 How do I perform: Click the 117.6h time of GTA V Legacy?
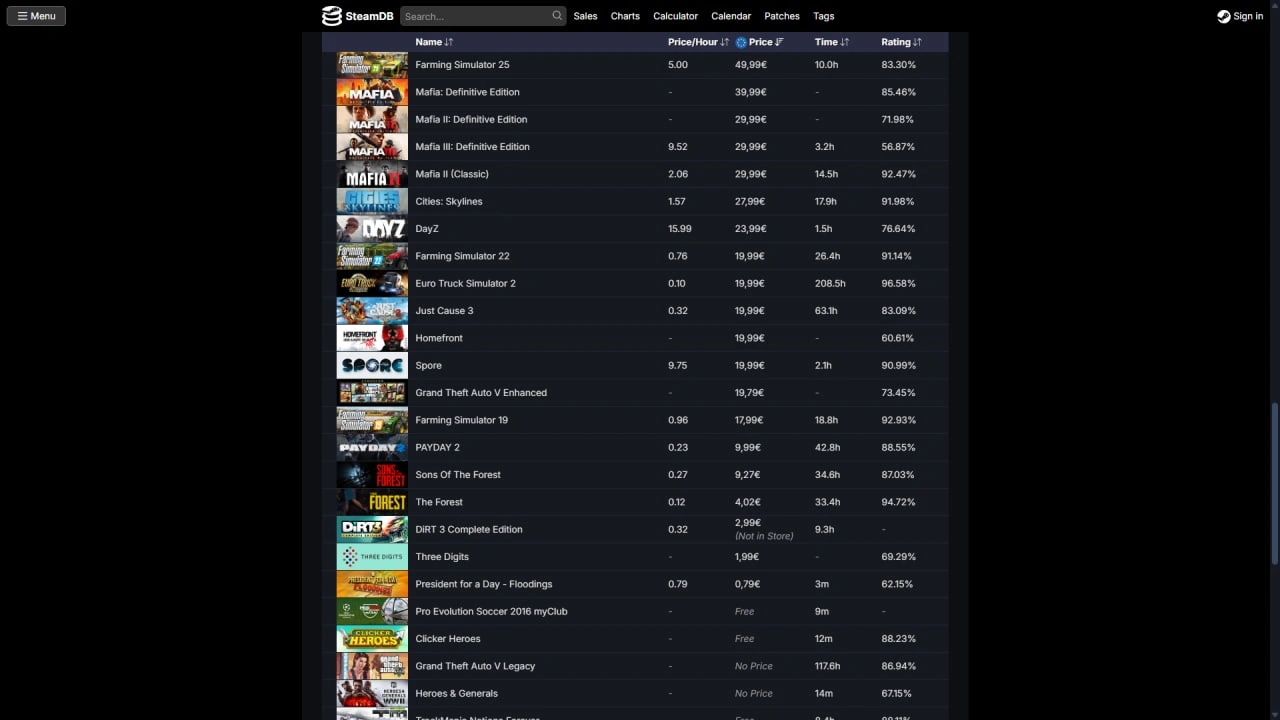point(827,666)
